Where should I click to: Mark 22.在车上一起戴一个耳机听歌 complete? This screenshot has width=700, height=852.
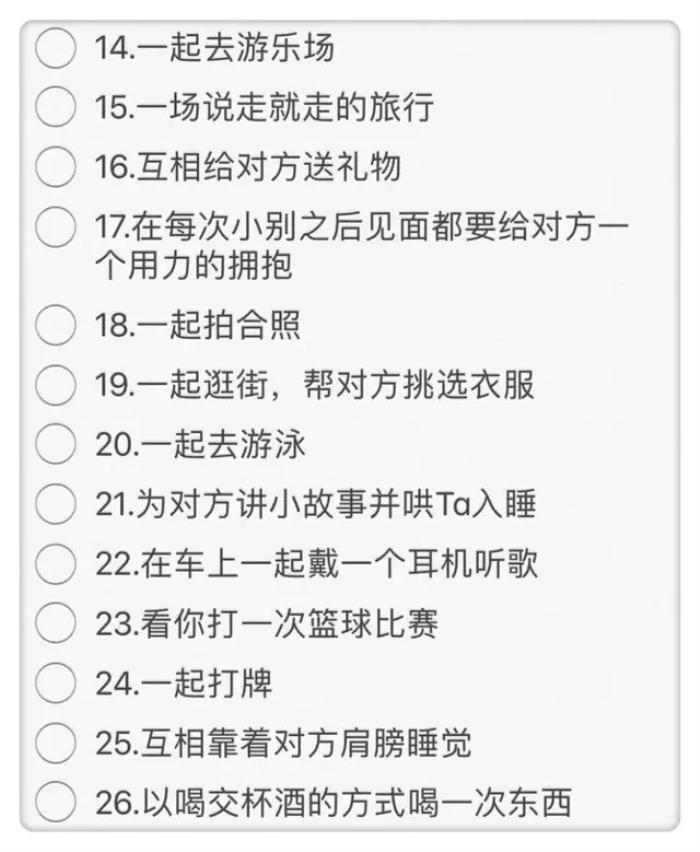coord(55,564)
